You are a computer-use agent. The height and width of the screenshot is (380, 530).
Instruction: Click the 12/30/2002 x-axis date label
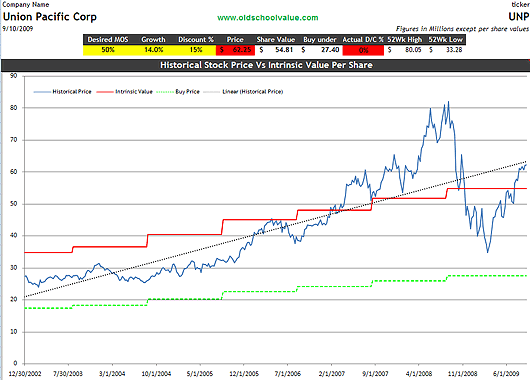[x=25, y=374]
